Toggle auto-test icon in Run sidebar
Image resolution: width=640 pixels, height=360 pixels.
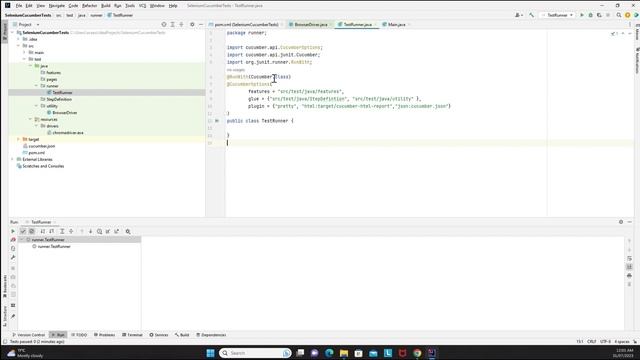(x=13, y=249)
